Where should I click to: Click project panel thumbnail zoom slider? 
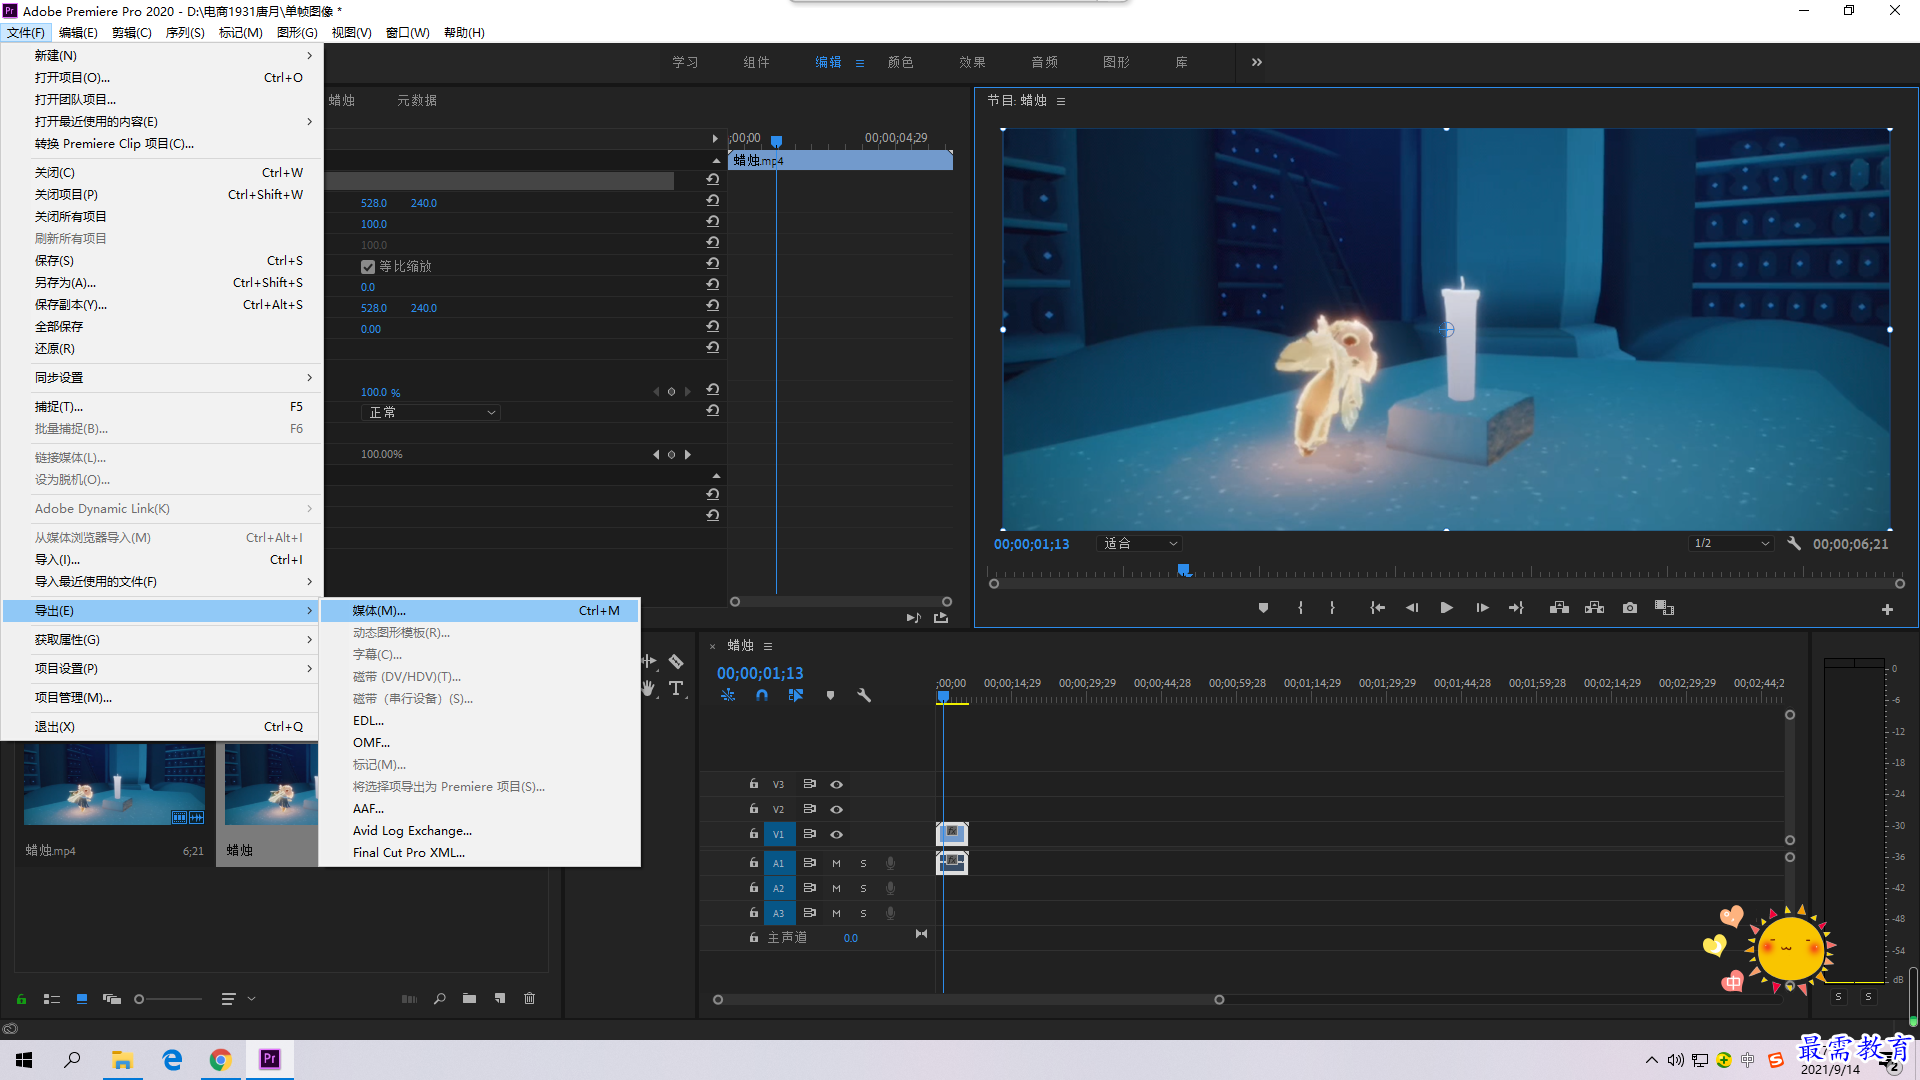pos(168,998)
